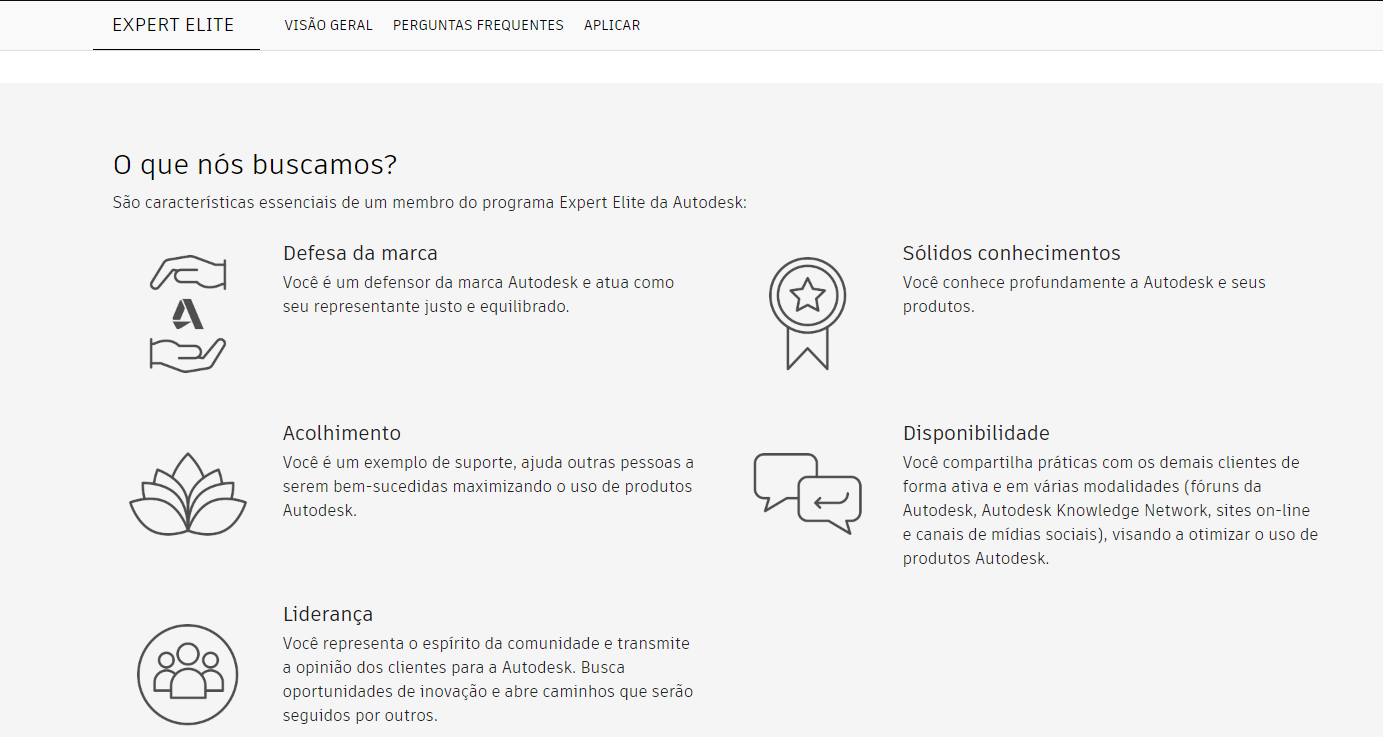This screenshot has width=1383, height=737.
Task: Go to the VISÃO GERAL tab
Action: tap(328, 25)
